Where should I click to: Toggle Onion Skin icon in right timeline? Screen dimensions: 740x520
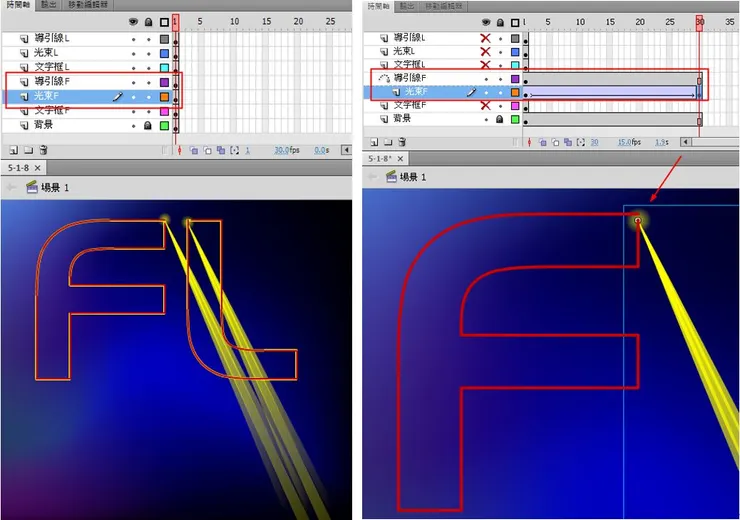click(543, 142)
